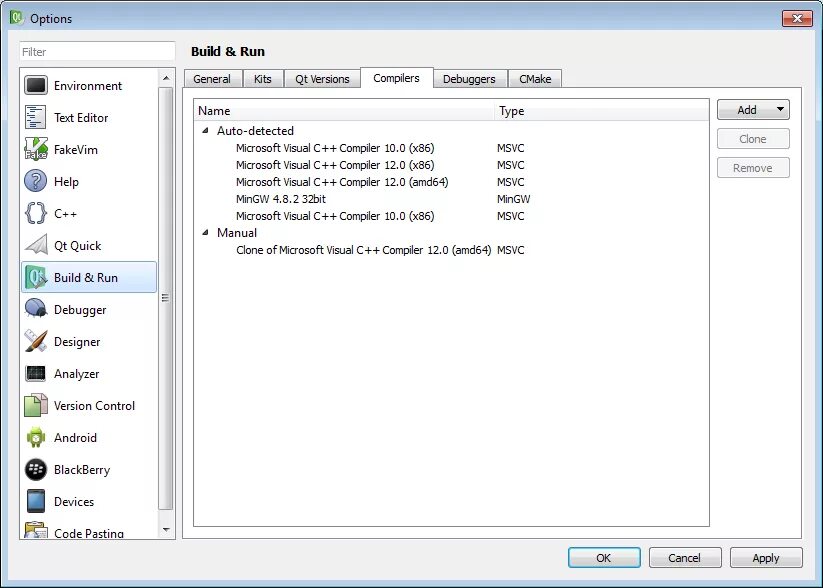Click MSVC type cell for the clone row

pyautogui.click(x=511, y=250)
